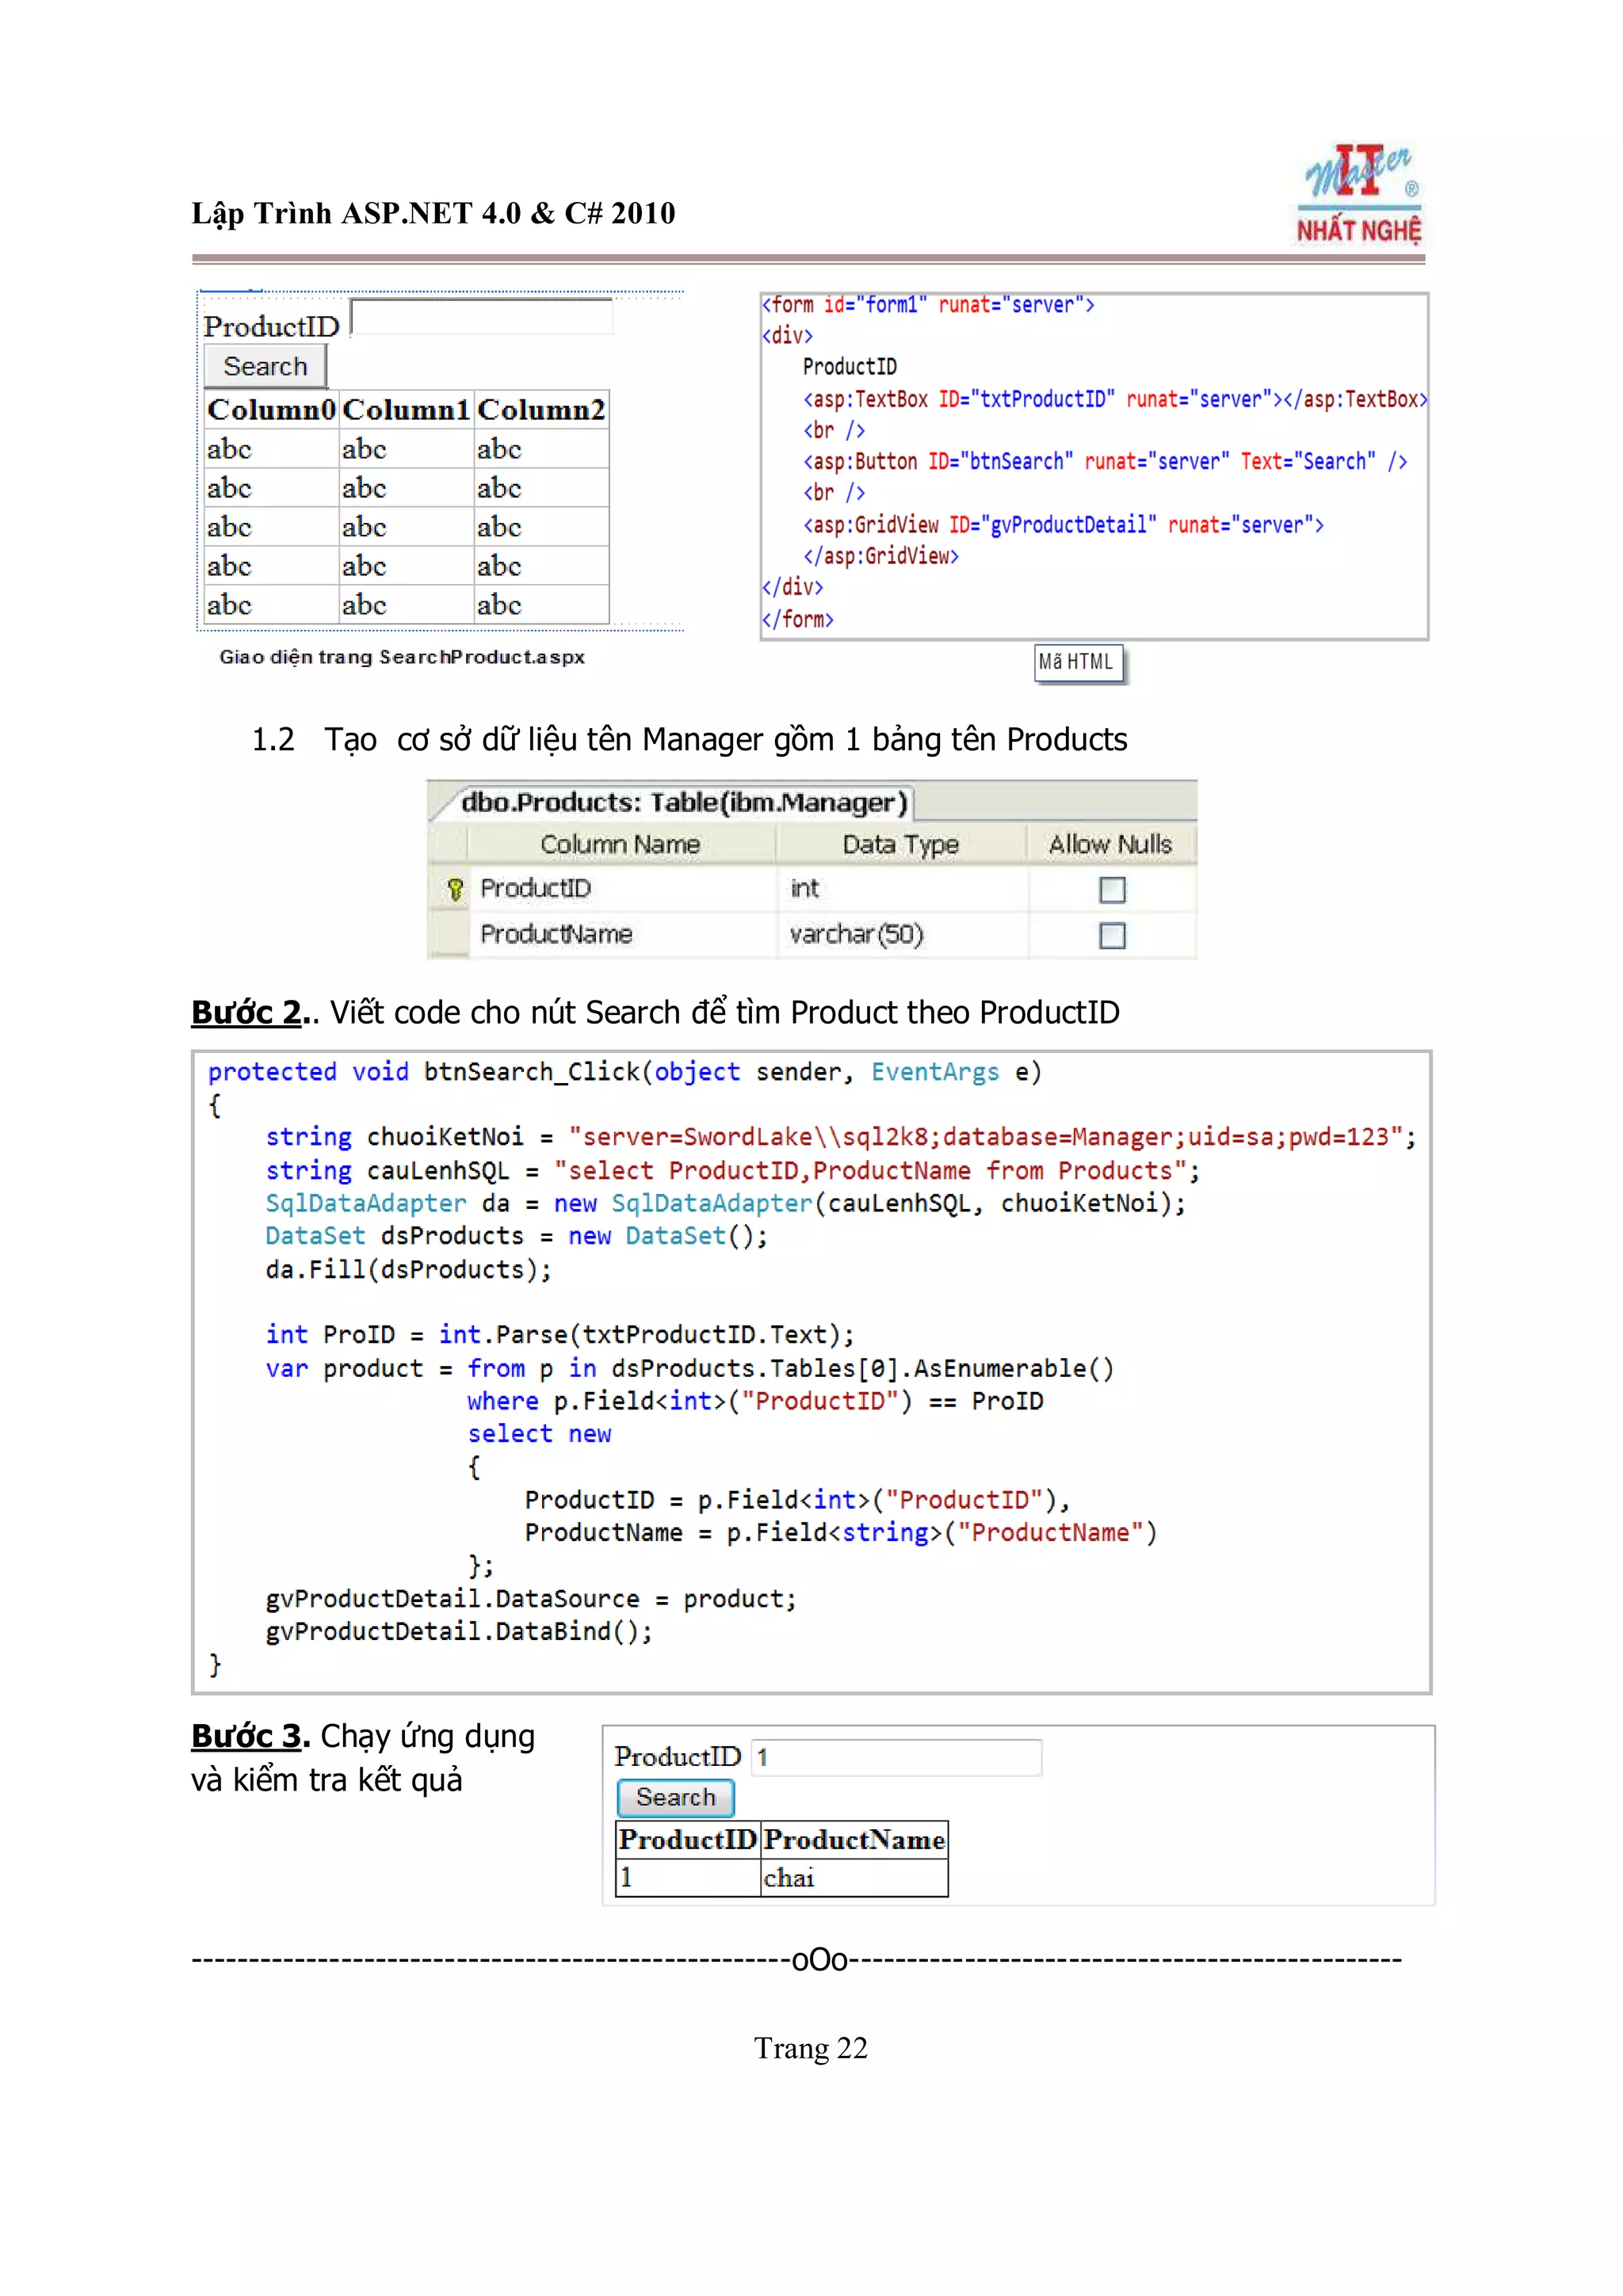Image resolution: width=1623 pixels, height=2296 pixels.
Task: Click the Allow Nulls column header
Action: (x=1109, y=844)
